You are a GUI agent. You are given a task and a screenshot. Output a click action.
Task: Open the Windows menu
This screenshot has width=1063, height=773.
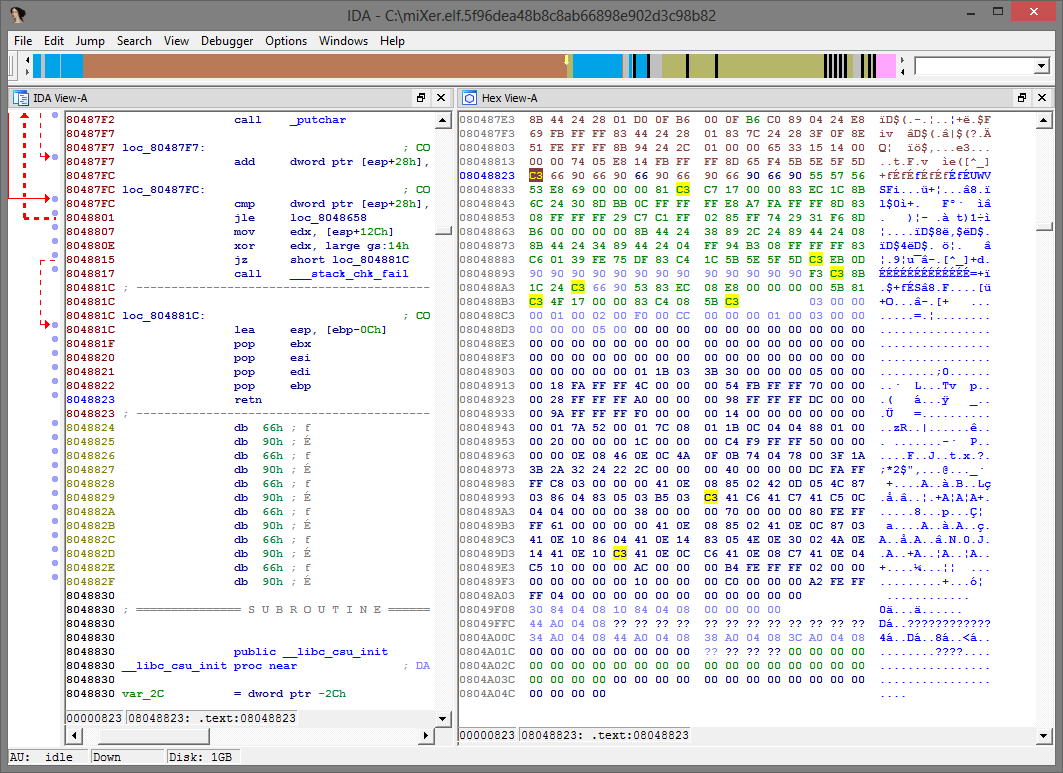pyautogui.click(x=344, y=41)
